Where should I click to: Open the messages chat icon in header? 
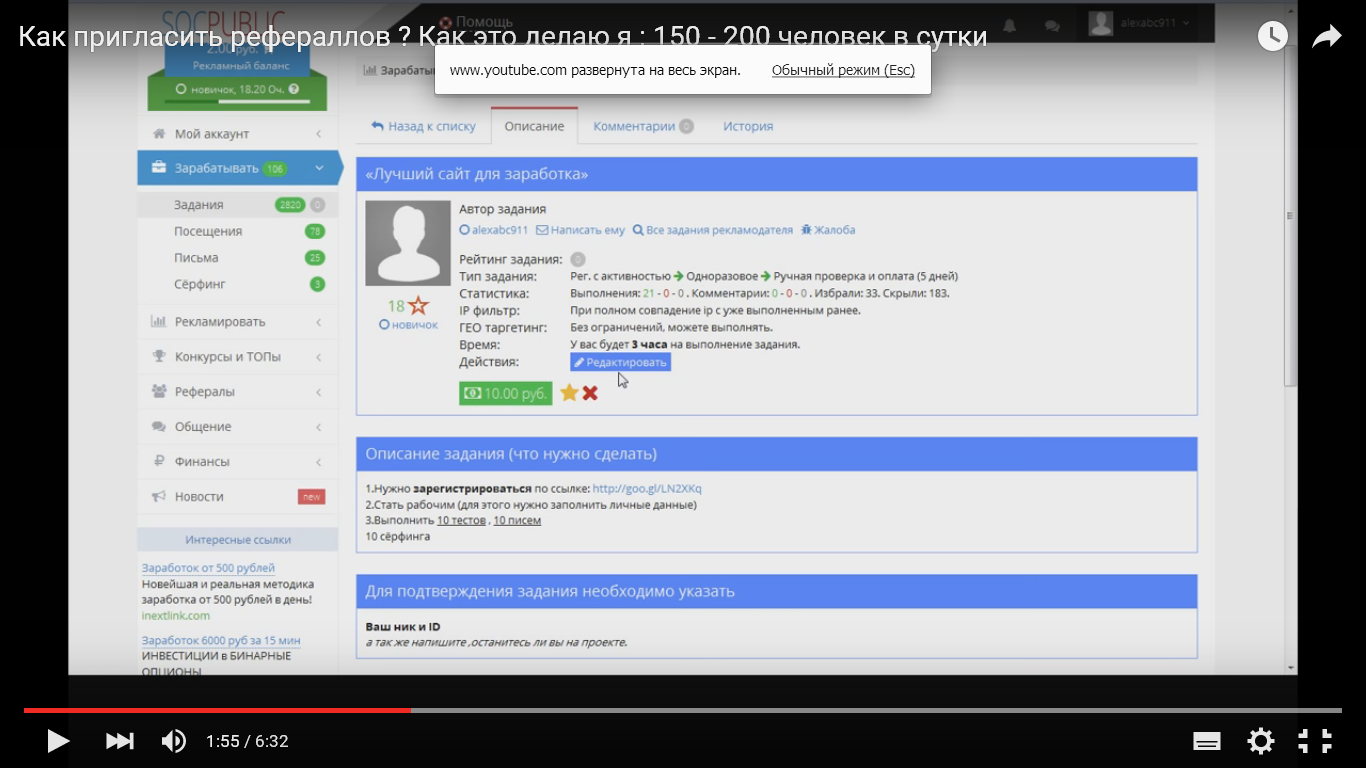pos(1052,25)
